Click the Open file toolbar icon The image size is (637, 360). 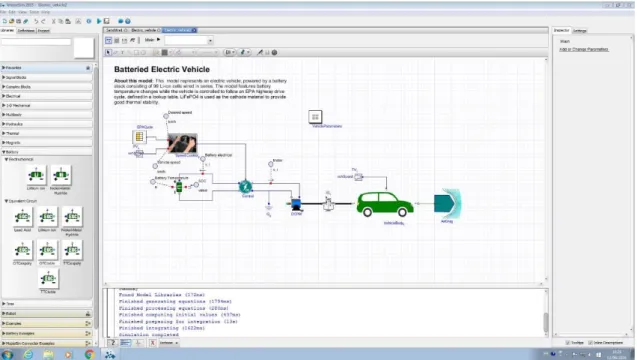click(11, 21)
